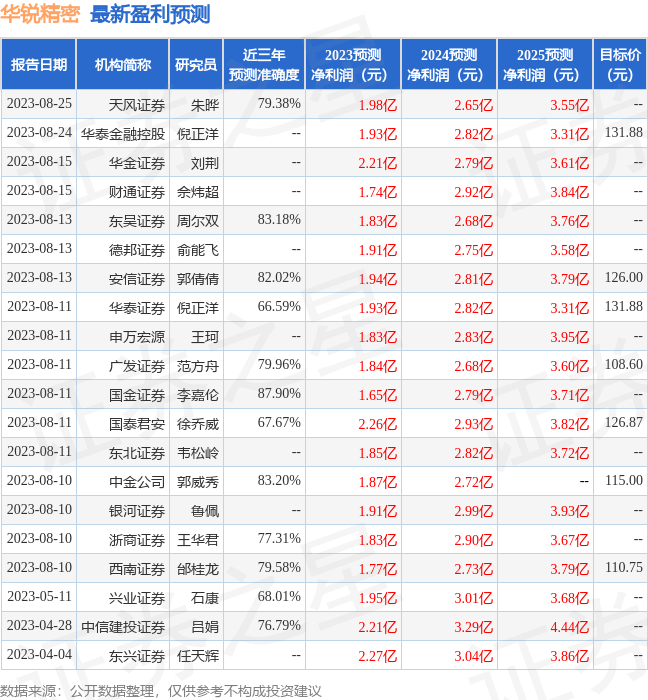648x700 pixels.
Task: Click the date 2023-04-04
Action: (x=39, y=654)
